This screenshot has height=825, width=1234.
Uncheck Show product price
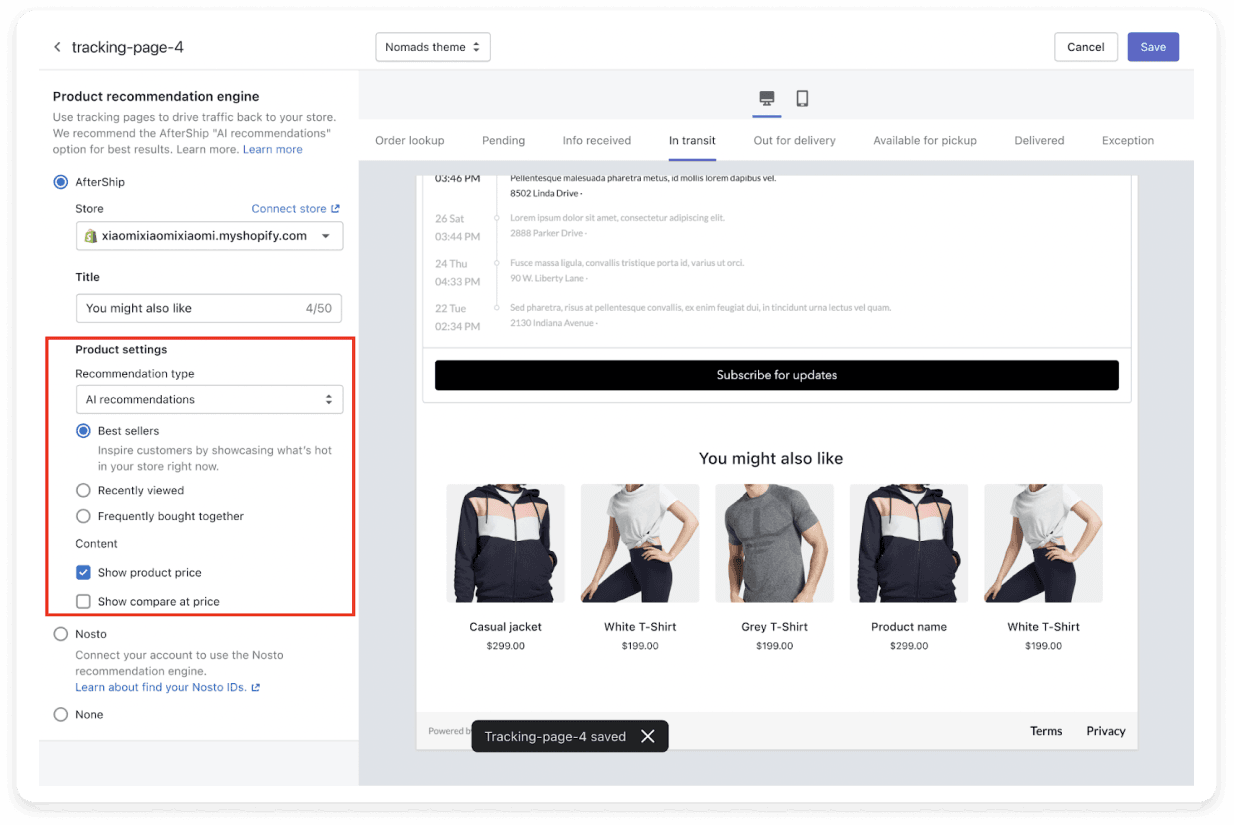[84, 573]
